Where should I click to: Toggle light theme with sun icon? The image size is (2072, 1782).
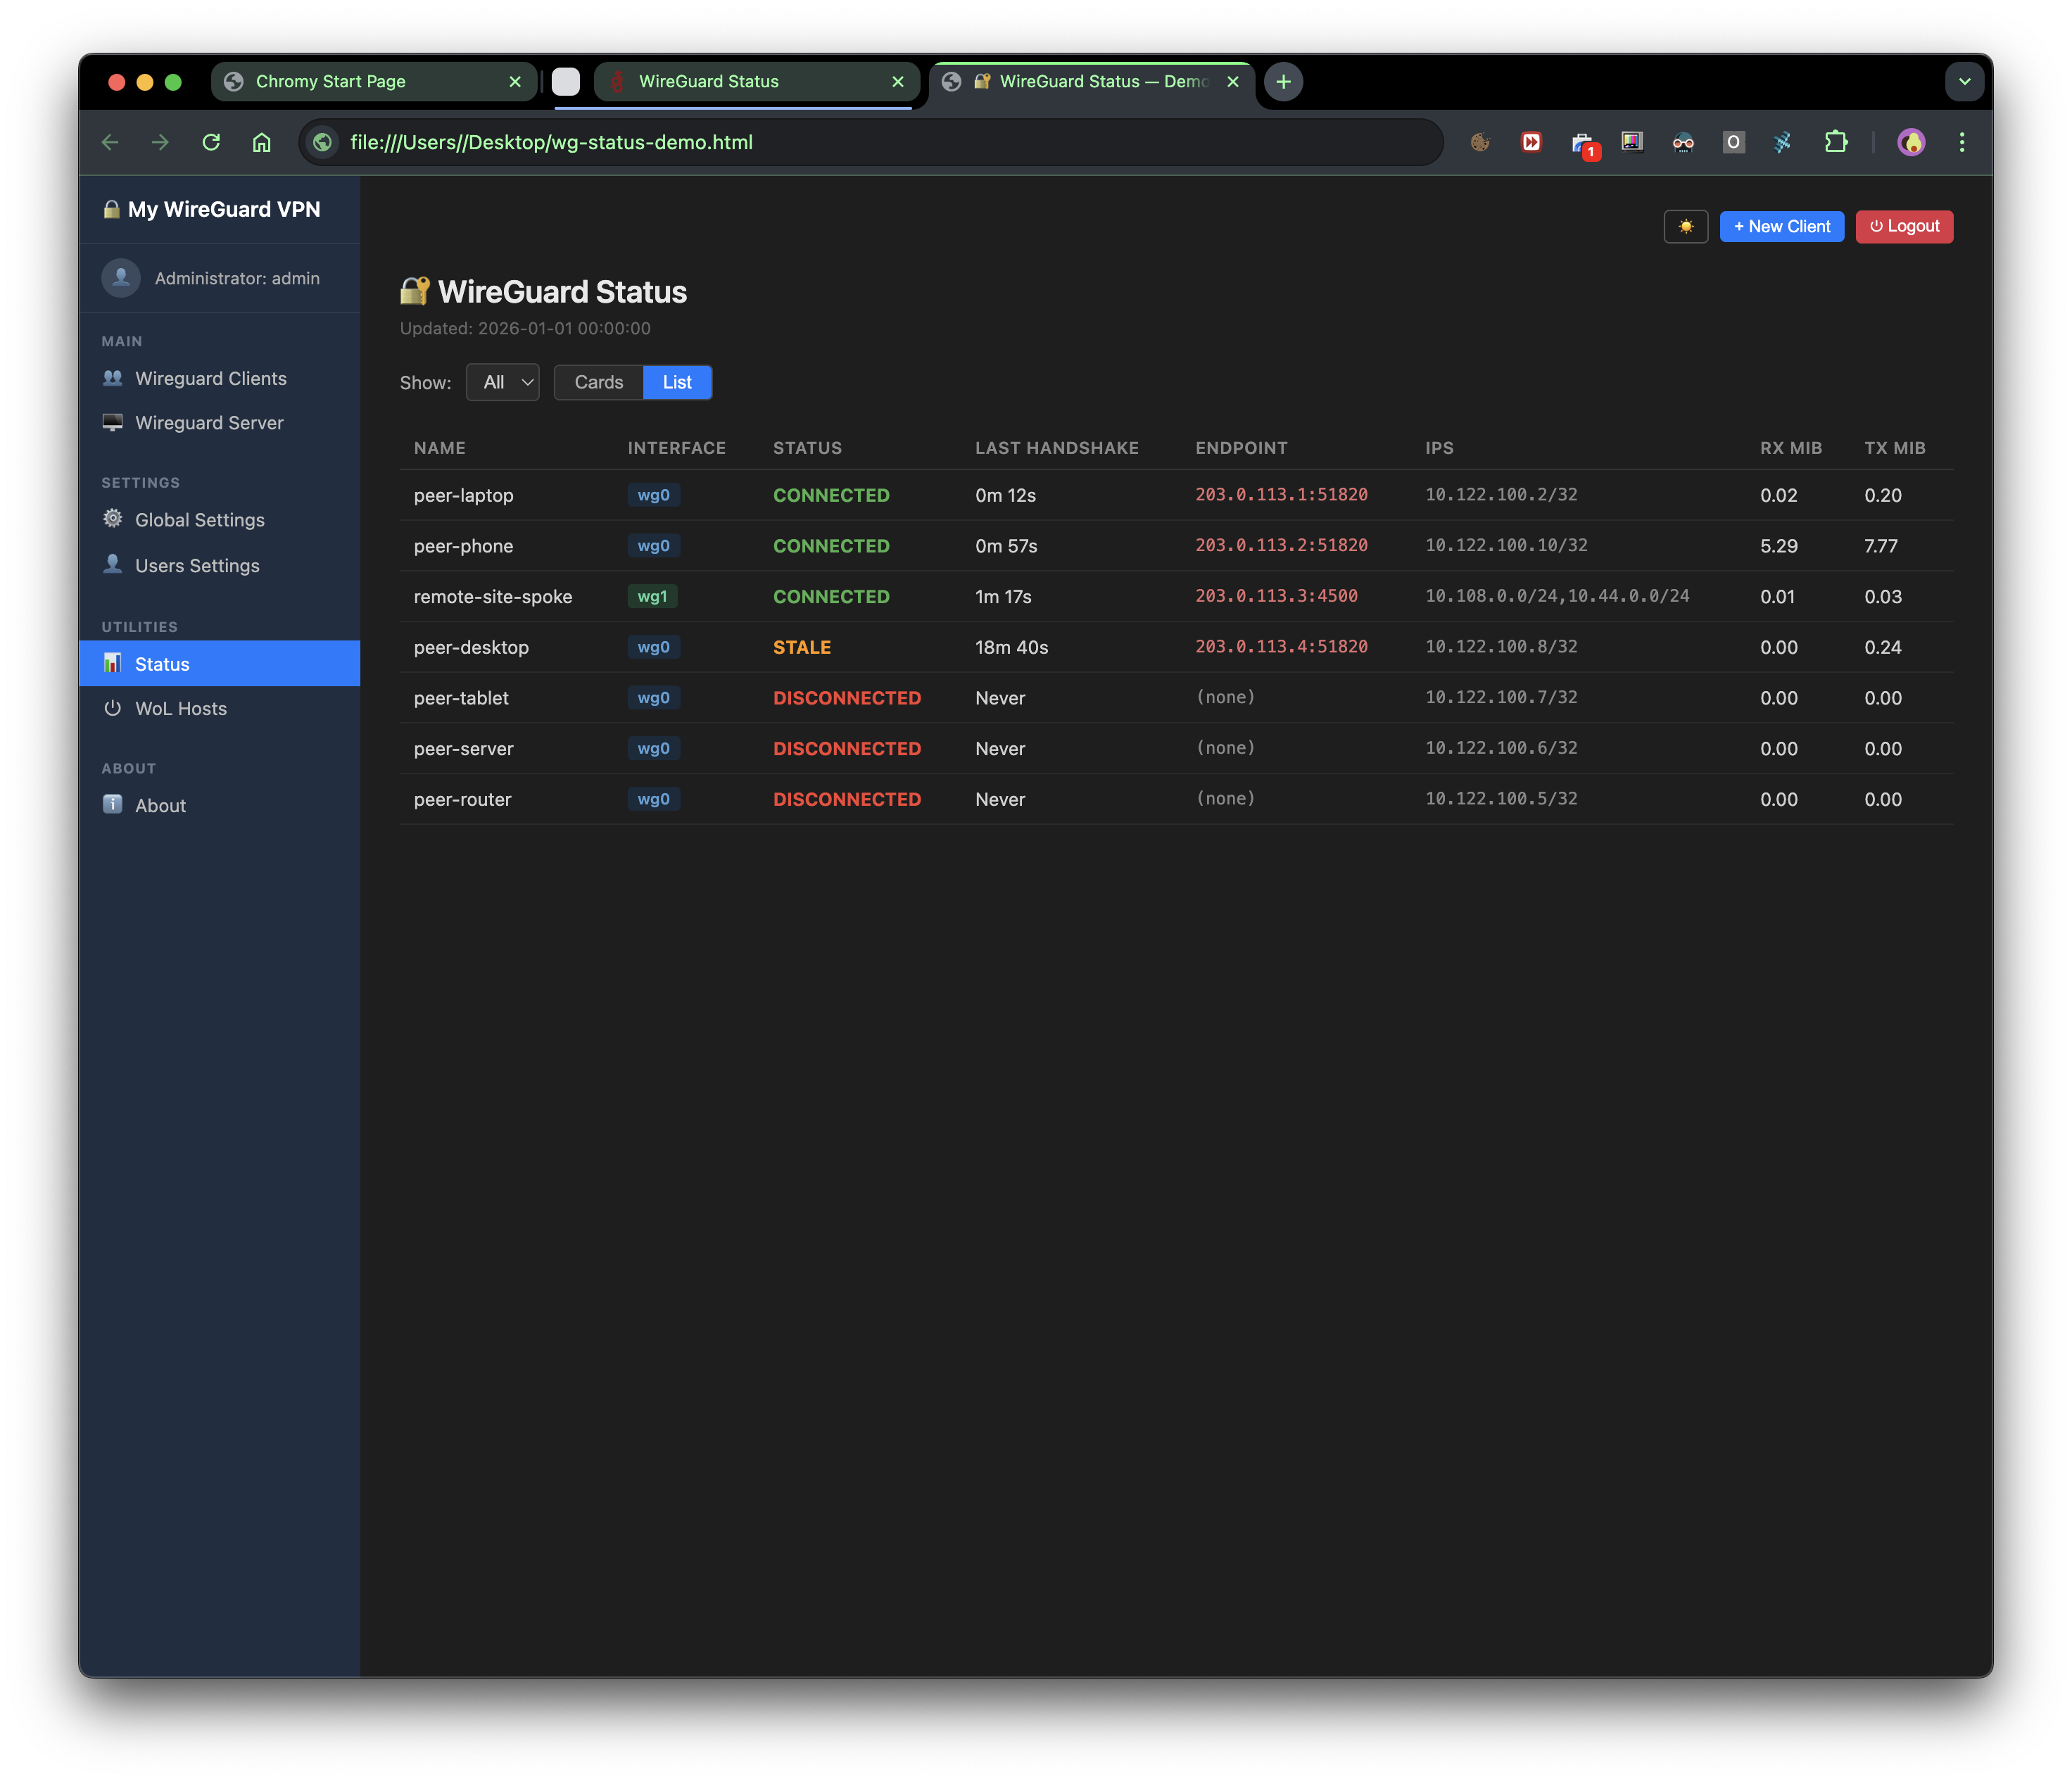coord(1685,226)
